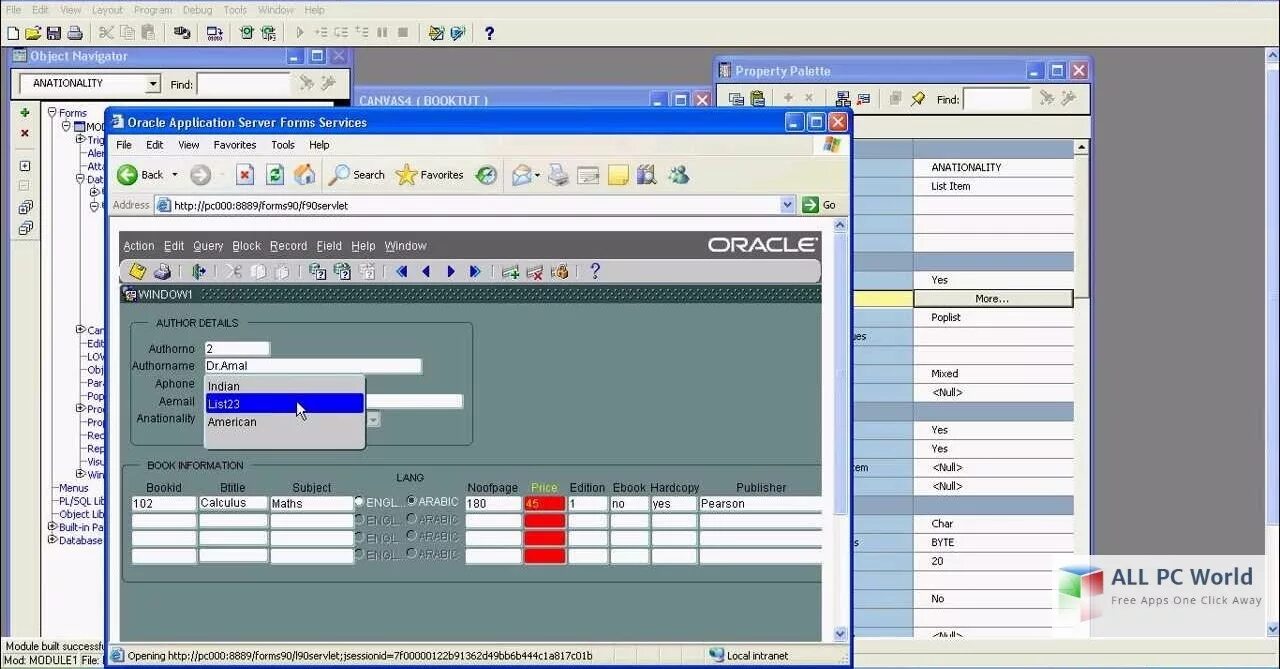Click the Mail envelope icon in browser toolbar

522,175
